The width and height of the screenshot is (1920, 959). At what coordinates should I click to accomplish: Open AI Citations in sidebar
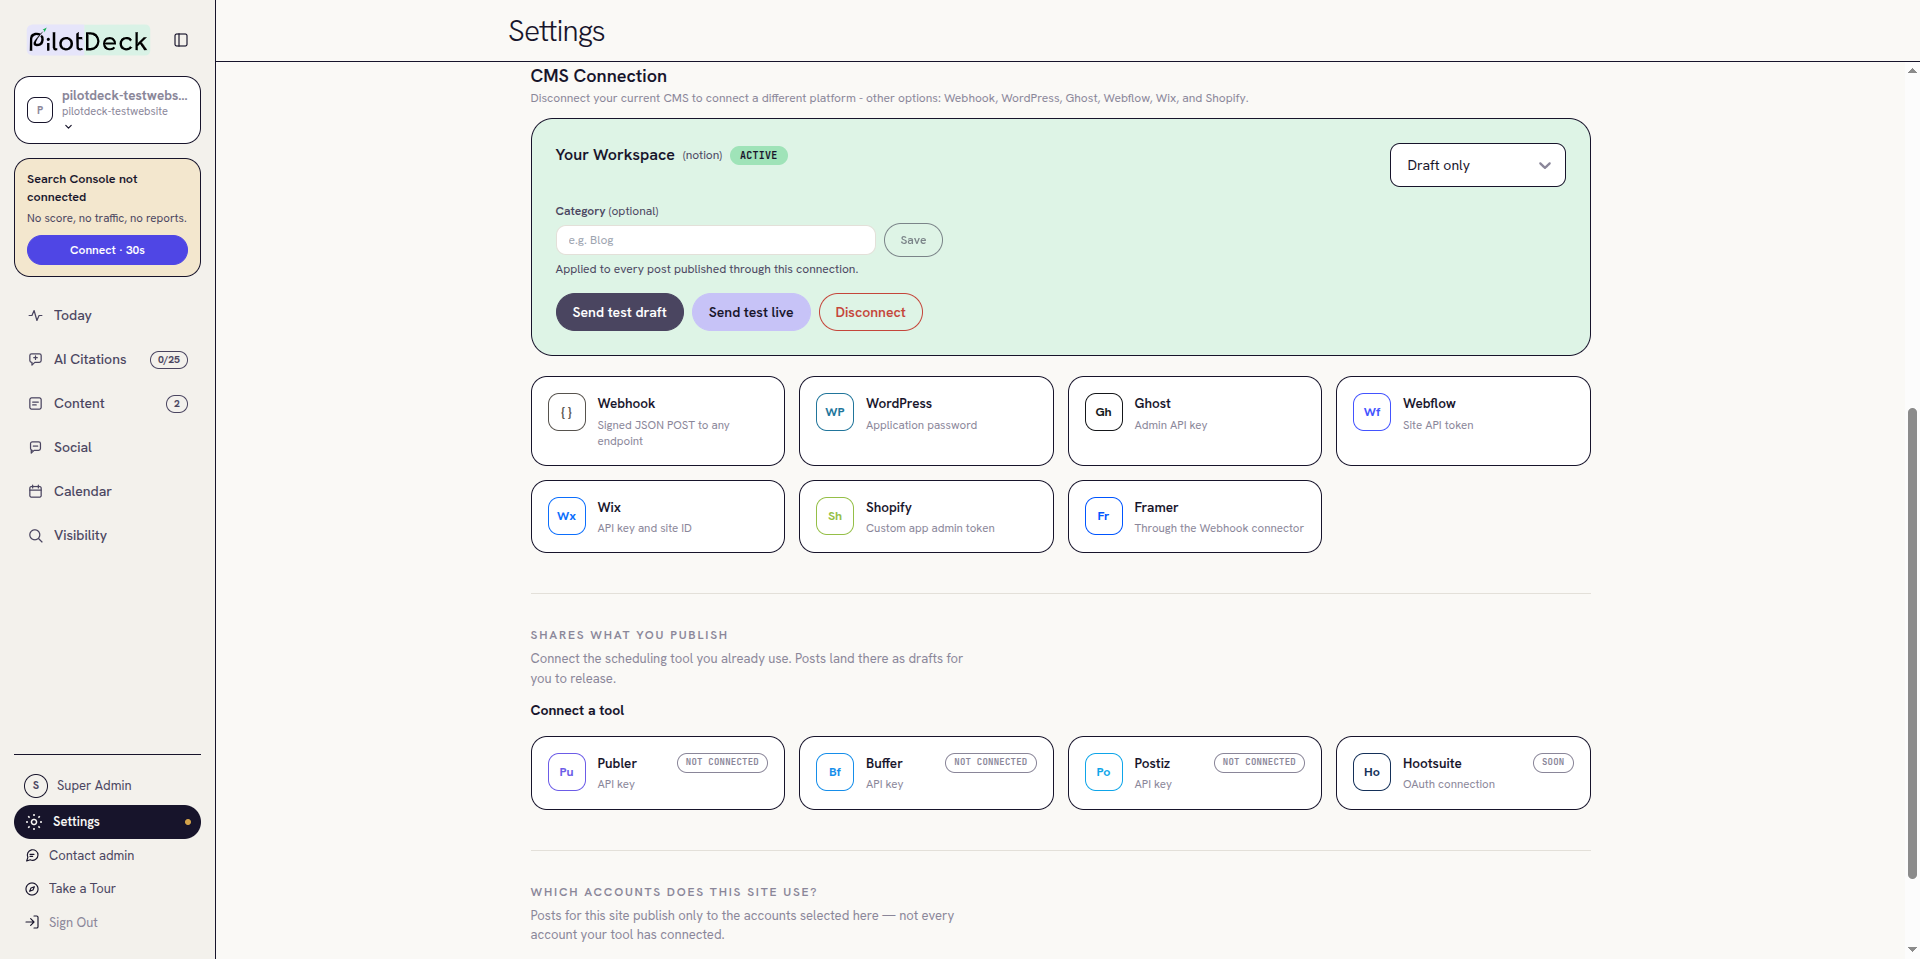[107, 359]
